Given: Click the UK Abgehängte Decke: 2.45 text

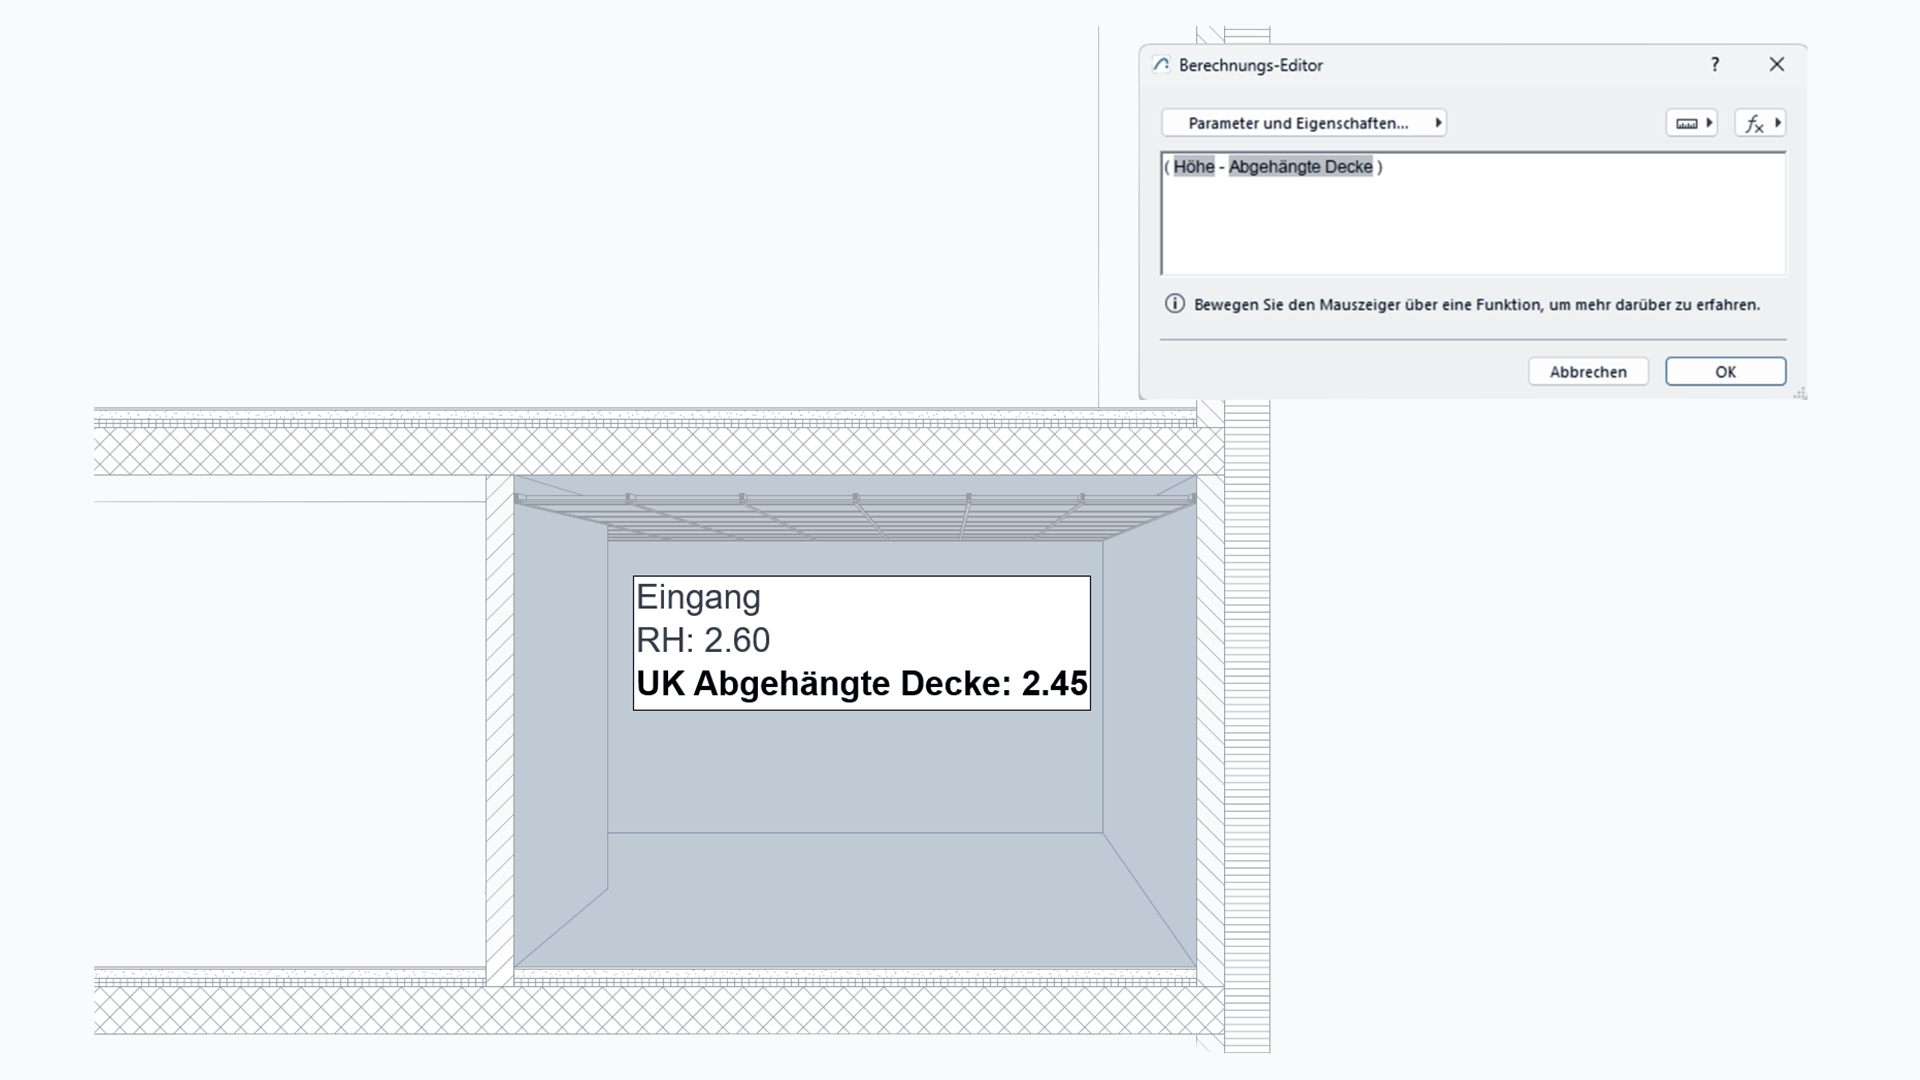Looking at the screenshot, I should 862,684.
